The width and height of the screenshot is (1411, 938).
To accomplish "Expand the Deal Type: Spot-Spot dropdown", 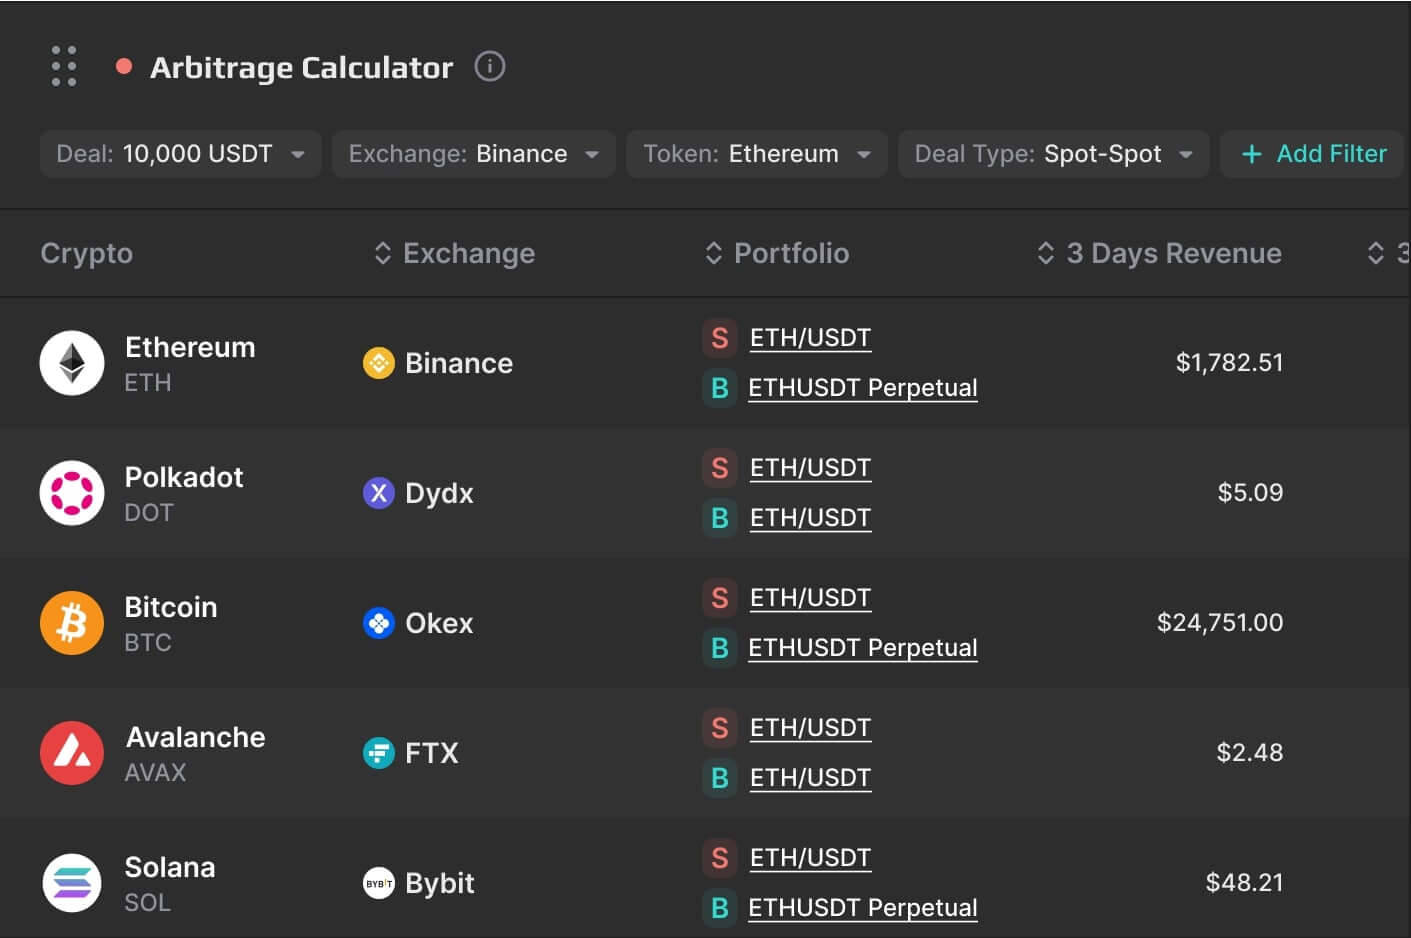I will pyautogui.click(x=1053, y=154).
